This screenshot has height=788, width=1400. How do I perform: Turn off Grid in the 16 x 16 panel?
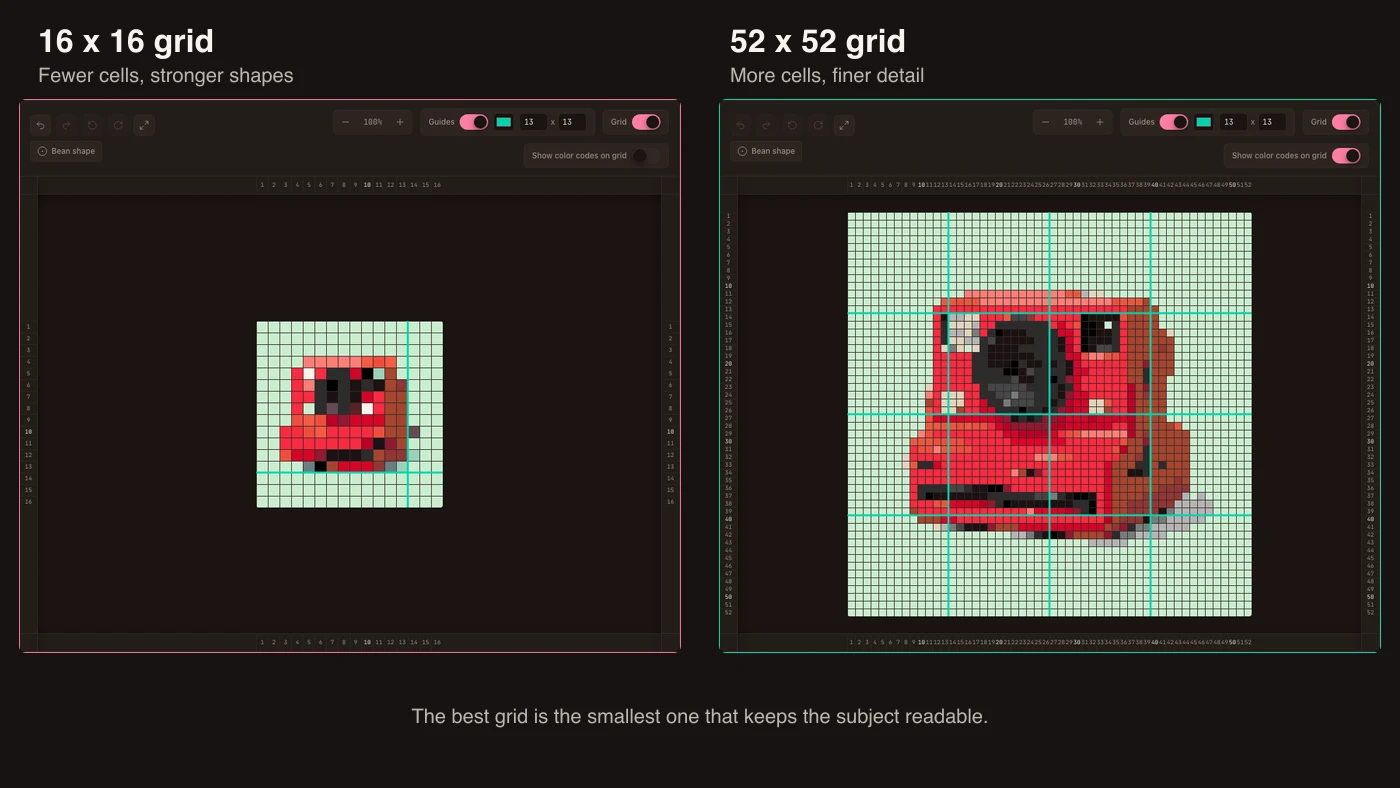pyautogui.click(x=646, y=122)
